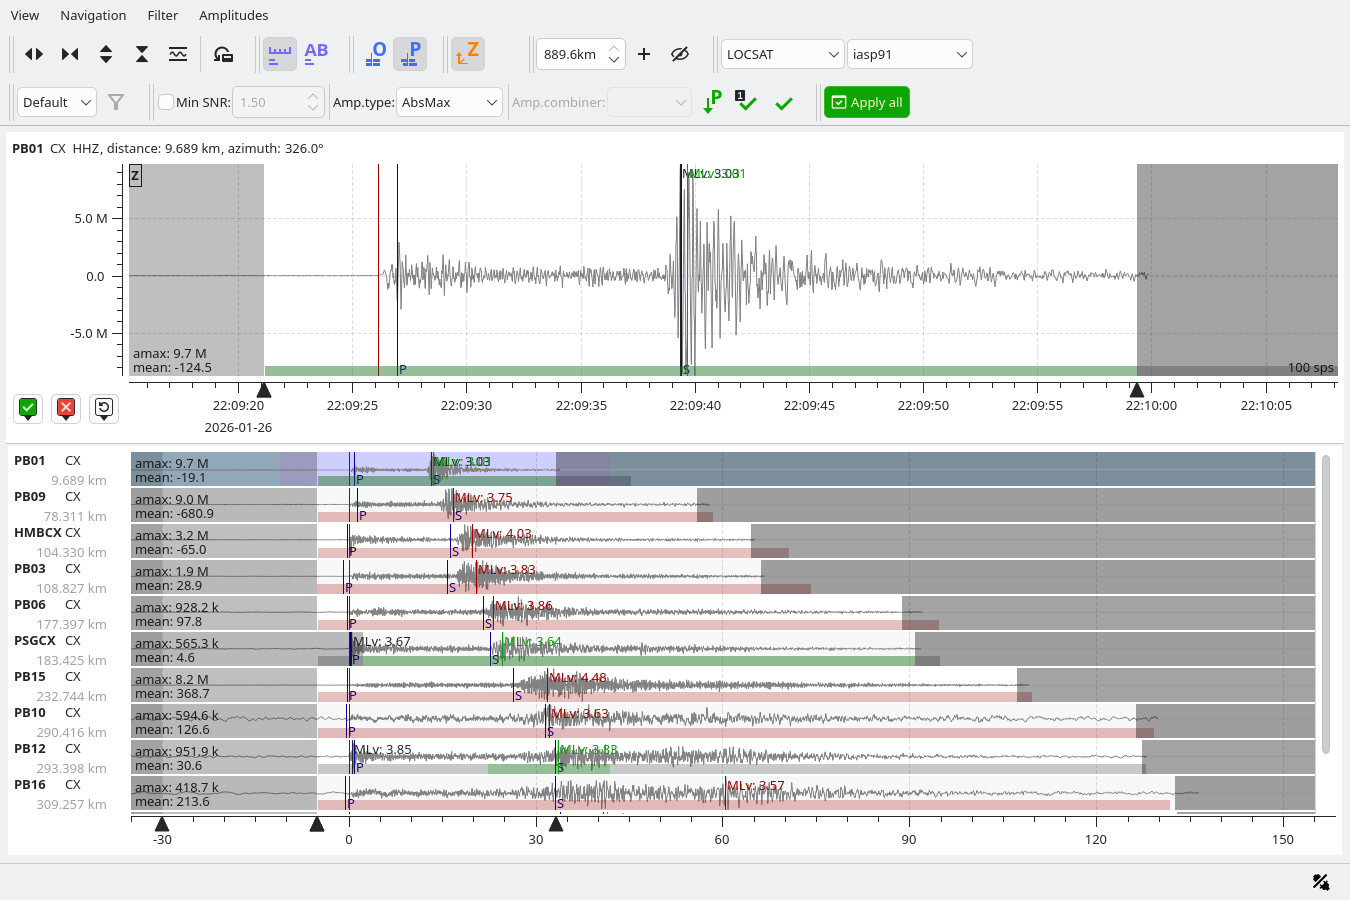Open the Amplitudes menu

coord(233,15)
